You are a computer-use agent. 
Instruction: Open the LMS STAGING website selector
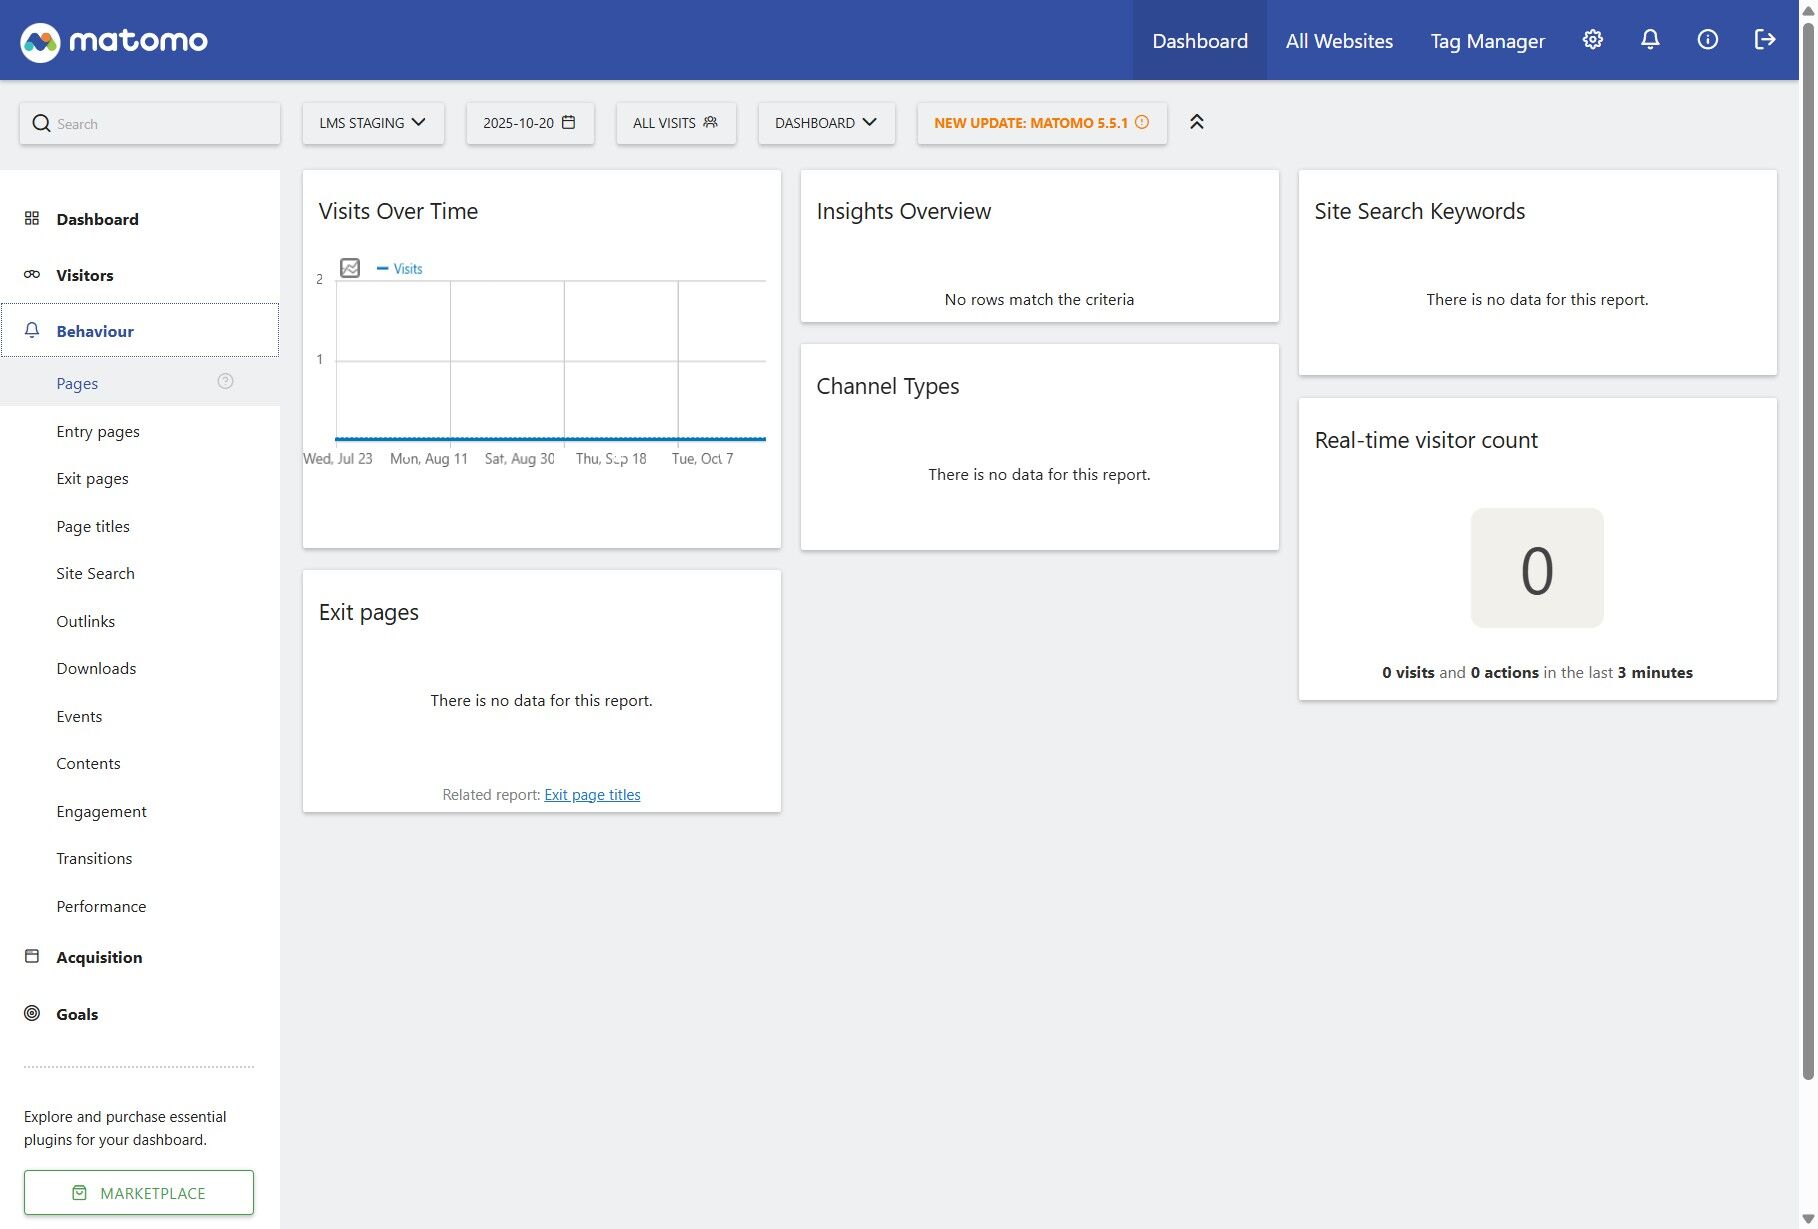coord(373,123)
